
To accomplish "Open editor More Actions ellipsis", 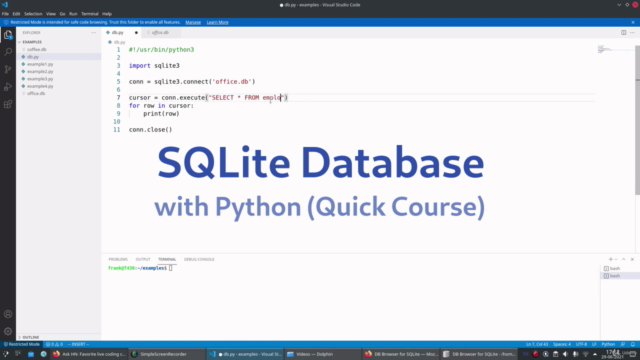I will [632, 33].
